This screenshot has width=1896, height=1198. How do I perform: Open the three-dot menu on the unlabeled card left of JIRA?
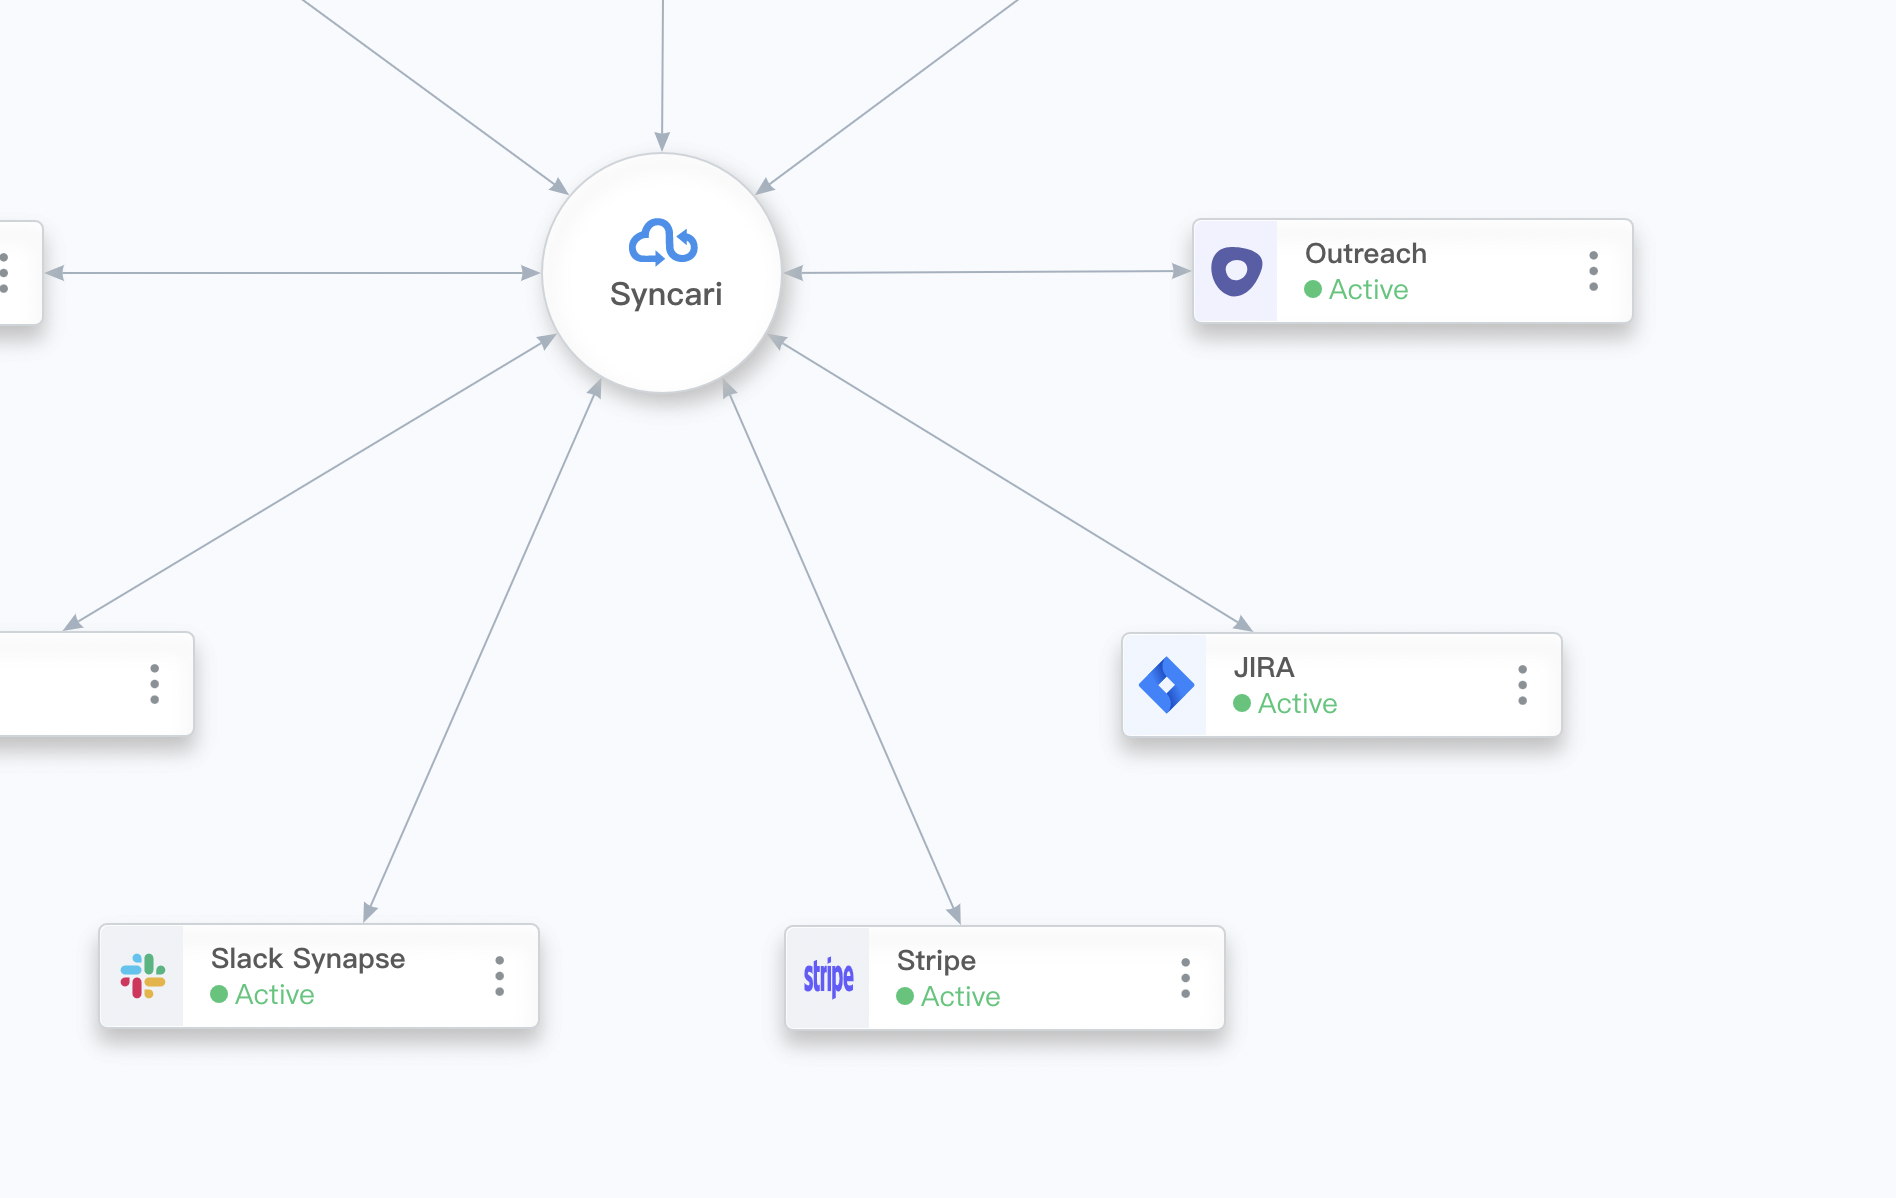pos(154,684)
